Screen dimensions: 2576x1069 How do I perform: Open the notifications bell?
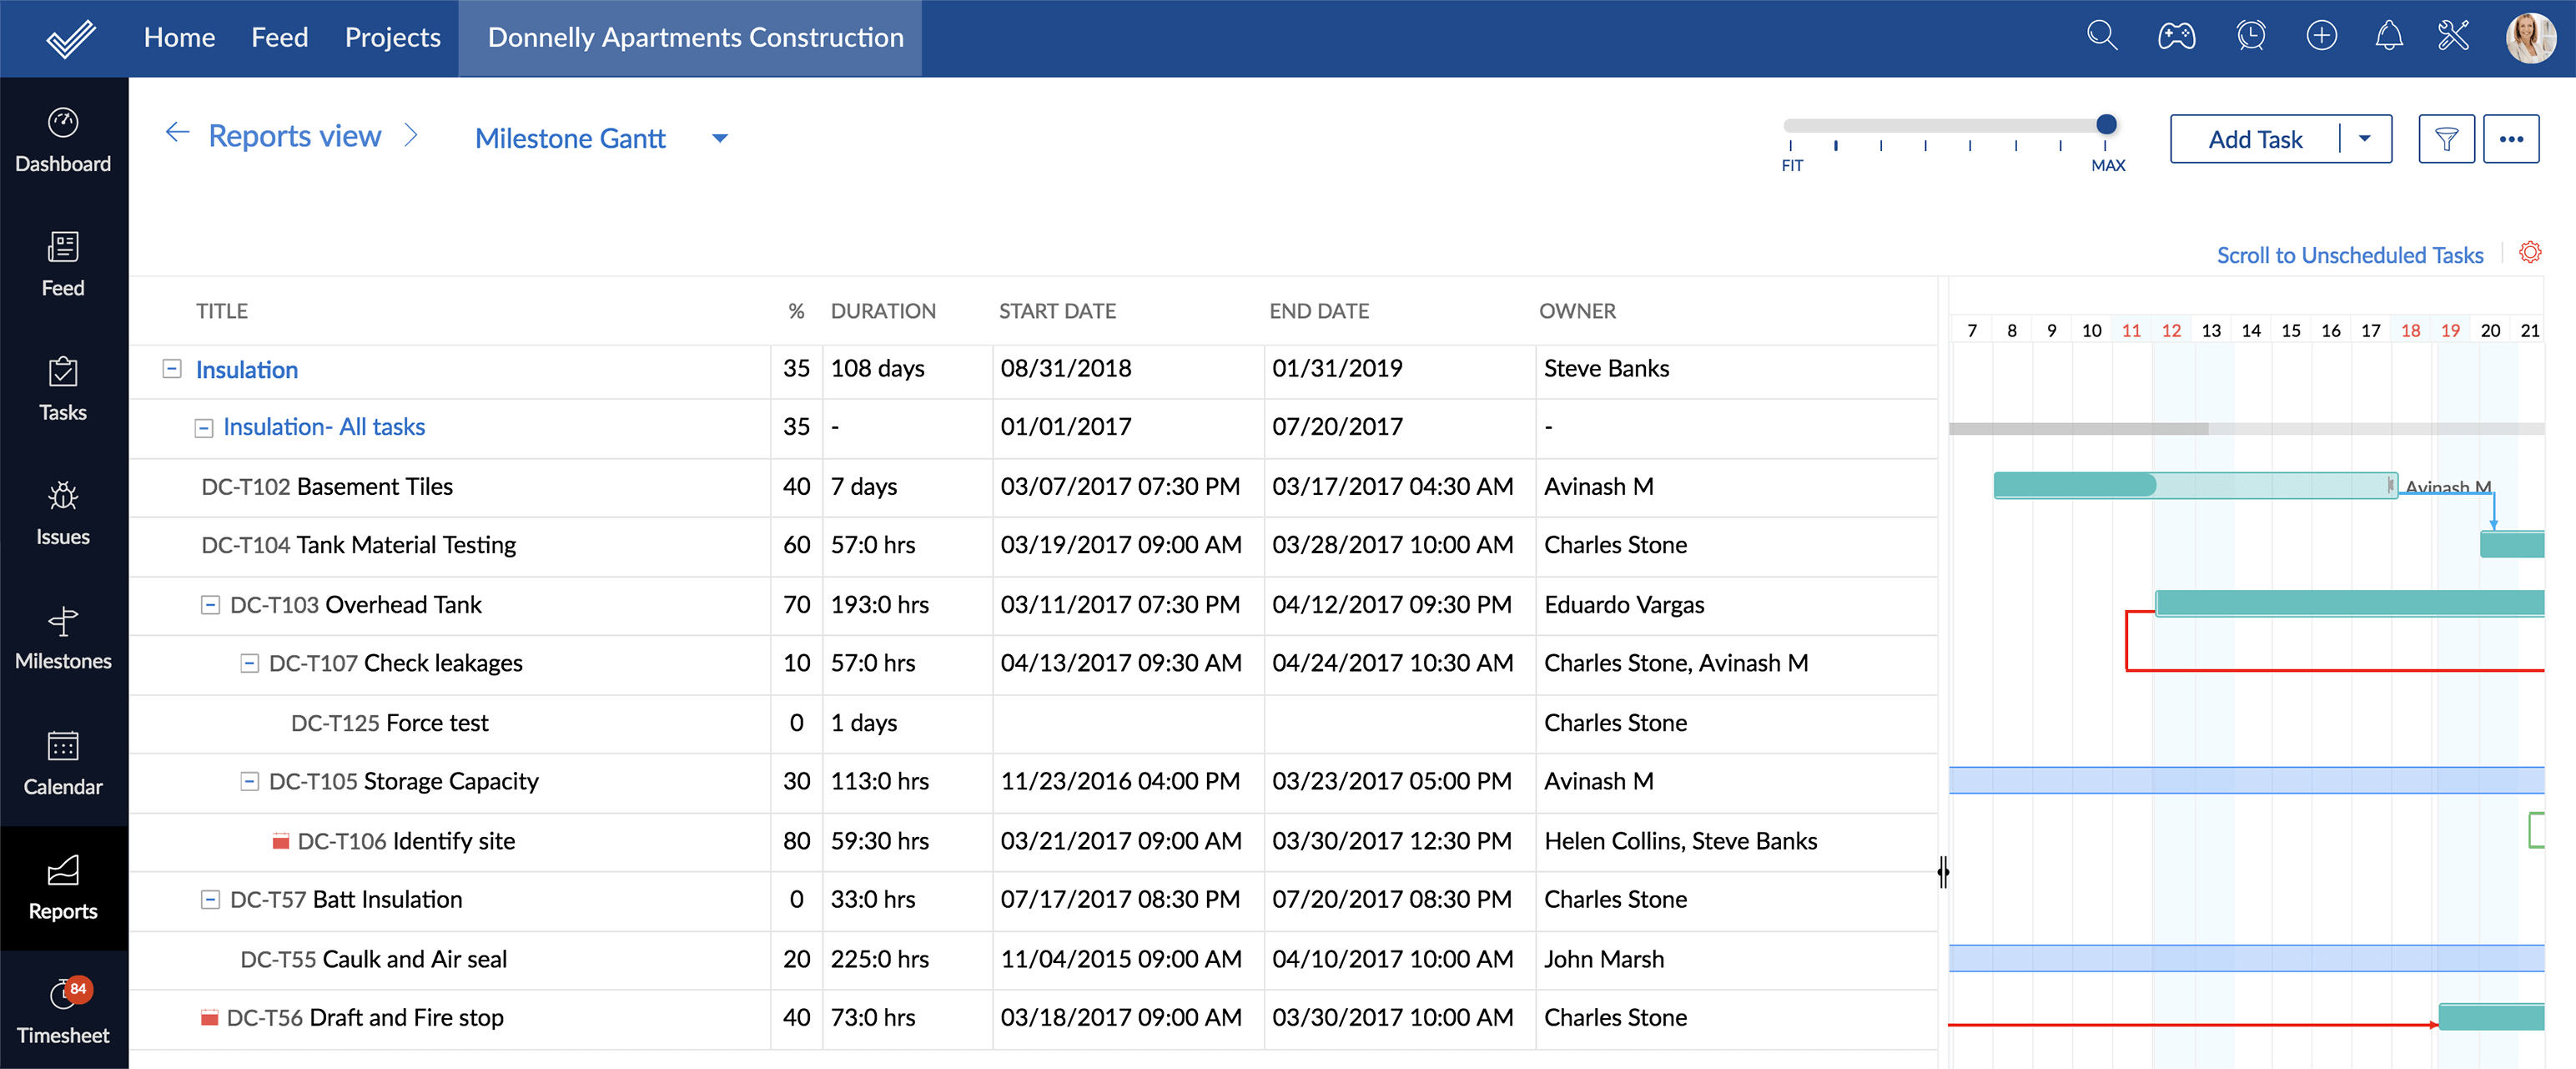coord(2388,36)
